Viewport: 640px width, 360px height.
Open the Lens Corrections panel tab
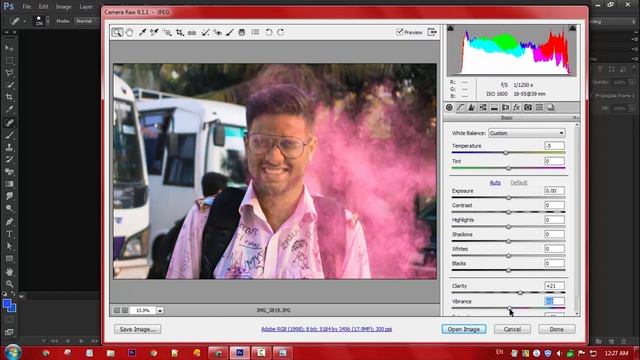pyautogui.click(x=505, y=107)
